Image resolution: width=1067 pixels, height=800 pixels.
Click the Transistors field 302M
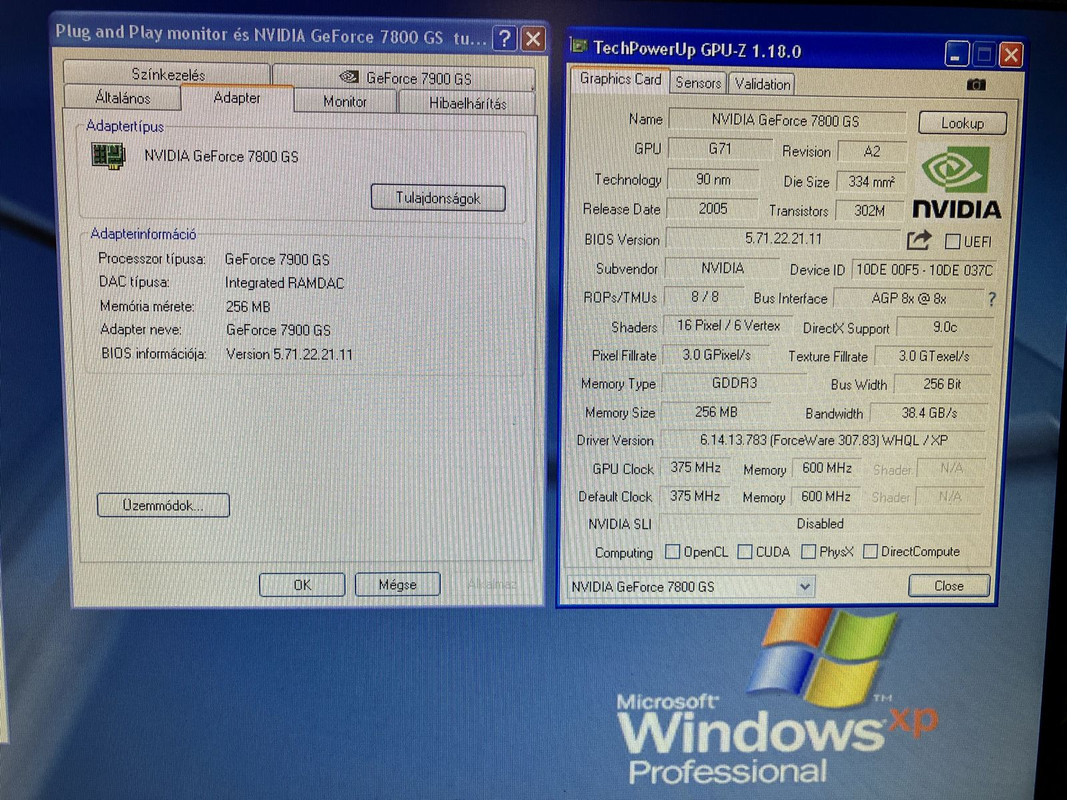pyautogui.click(x=870, y=211)
